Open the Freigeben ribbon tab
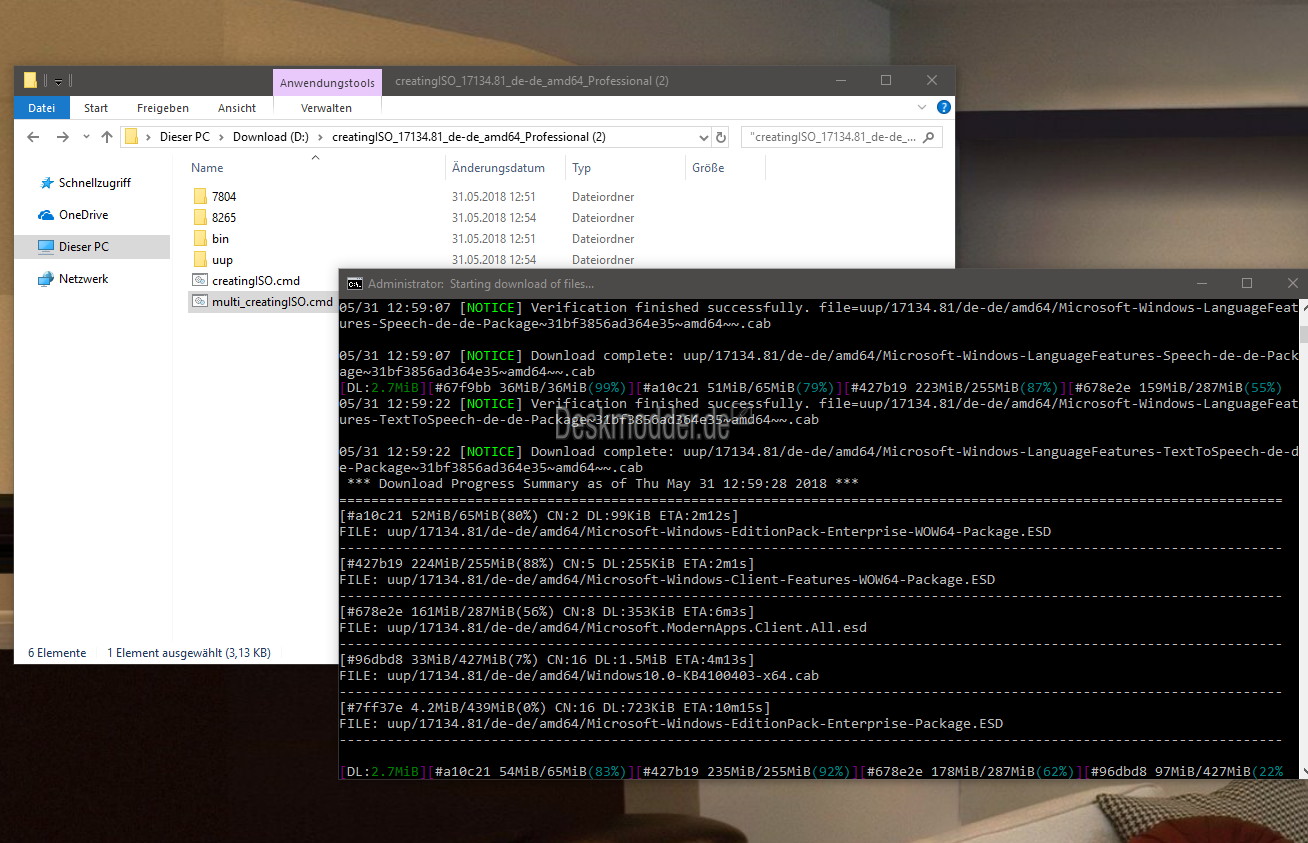1308x843 pixels. pos(163,108)
